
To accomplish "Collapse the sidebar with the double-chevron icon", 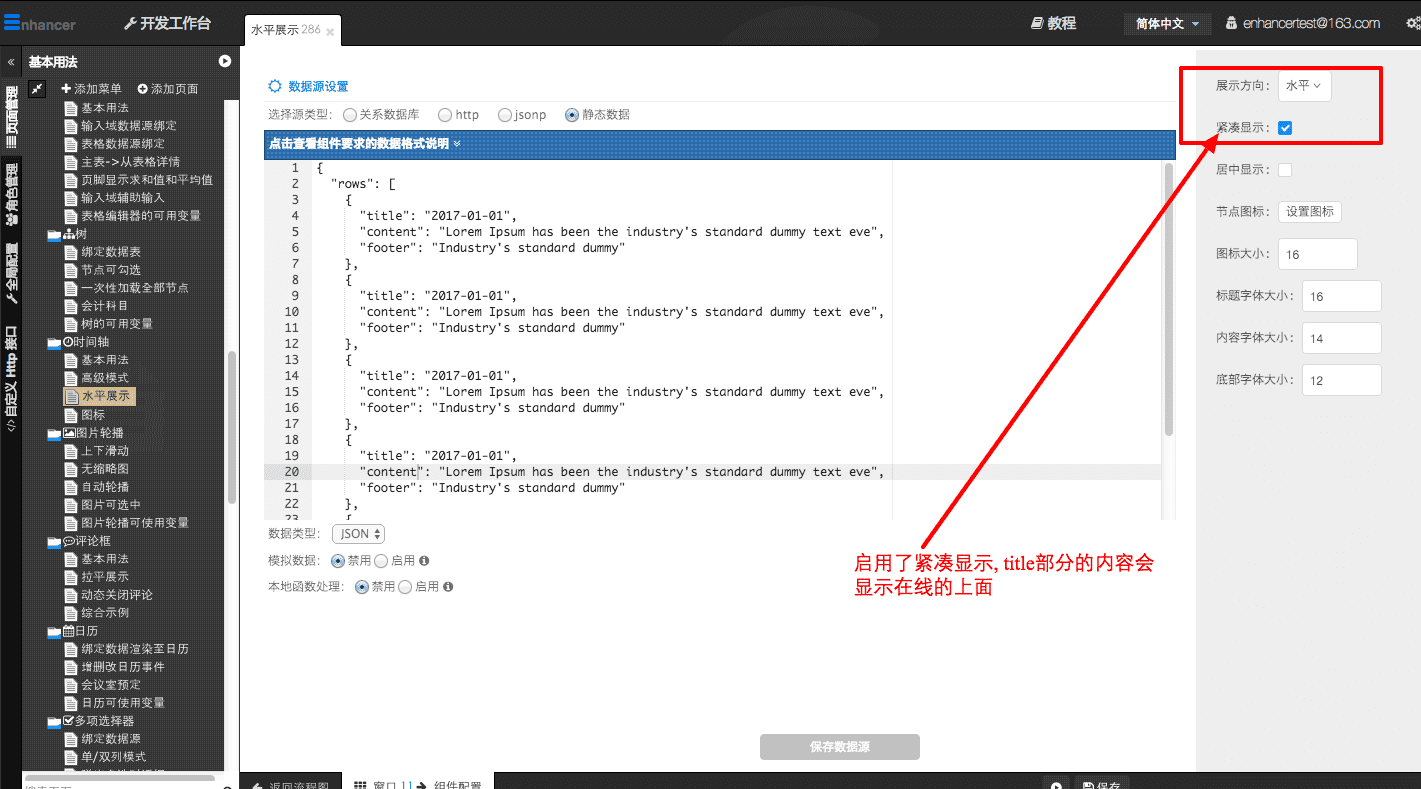I will point(11,62).
